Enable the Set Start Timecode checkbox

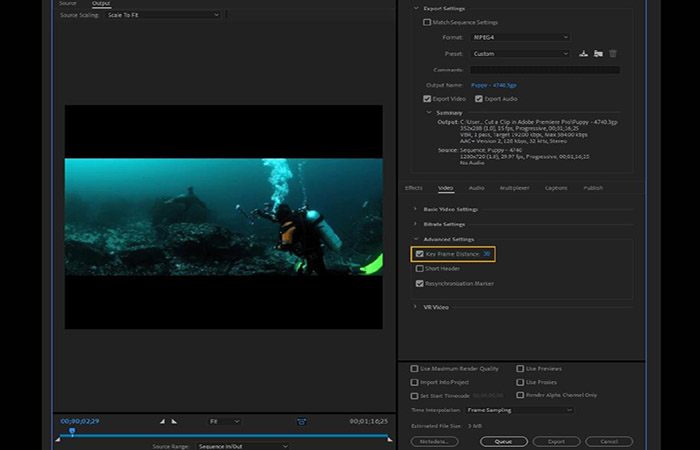(414, 396)
